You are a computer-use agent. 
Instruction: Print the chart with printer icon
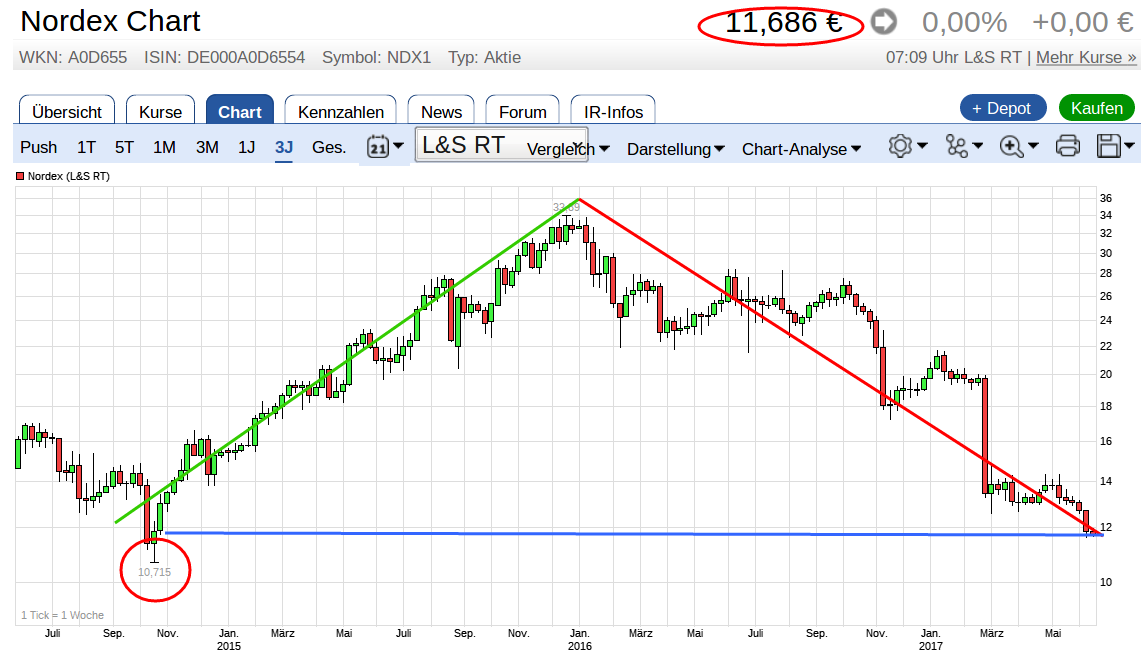click(1067, 146)
